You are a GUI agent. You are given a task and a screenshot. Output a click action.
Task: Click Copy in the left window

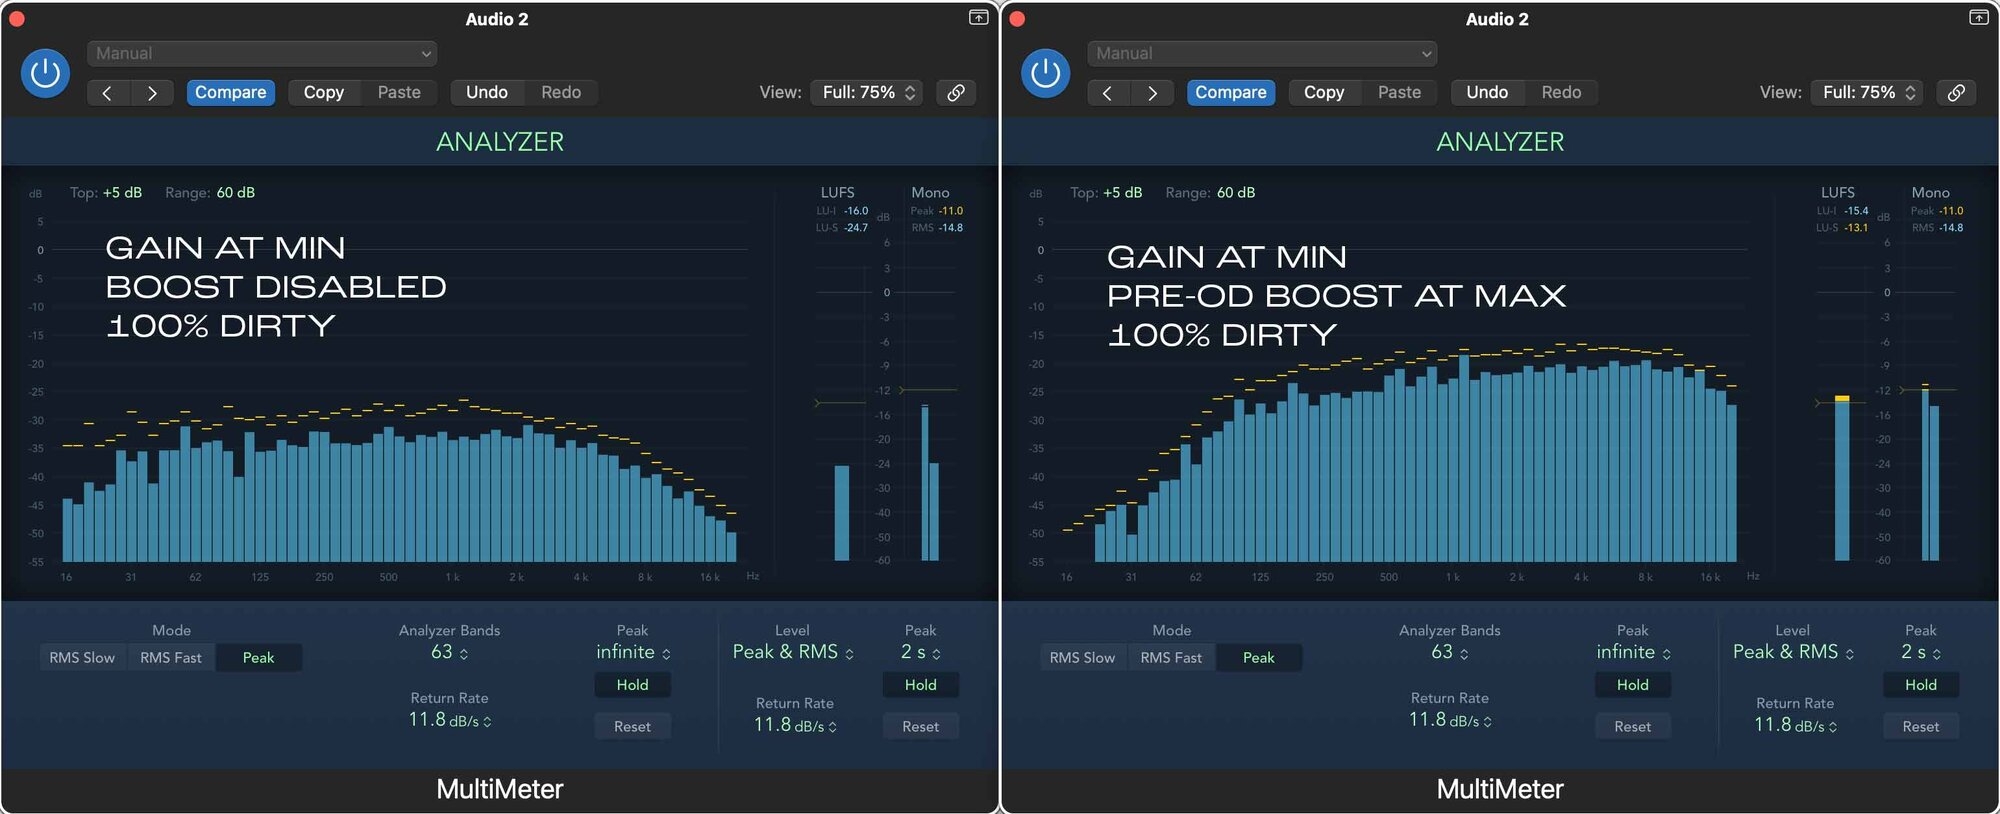324,92
